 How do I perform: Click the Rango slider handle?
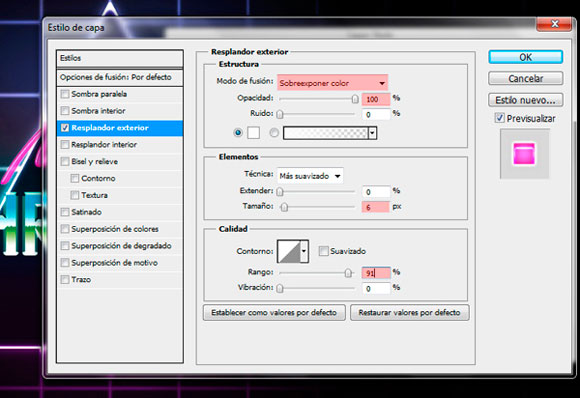click(348, 273)
